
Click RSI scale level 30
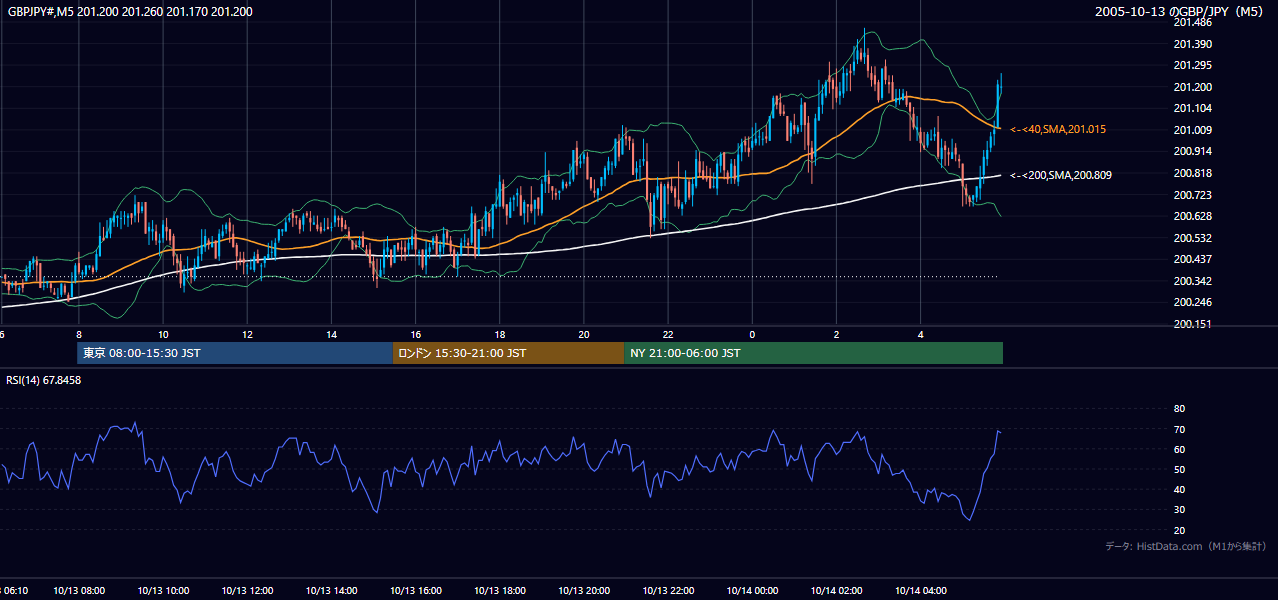point(1179,509)
